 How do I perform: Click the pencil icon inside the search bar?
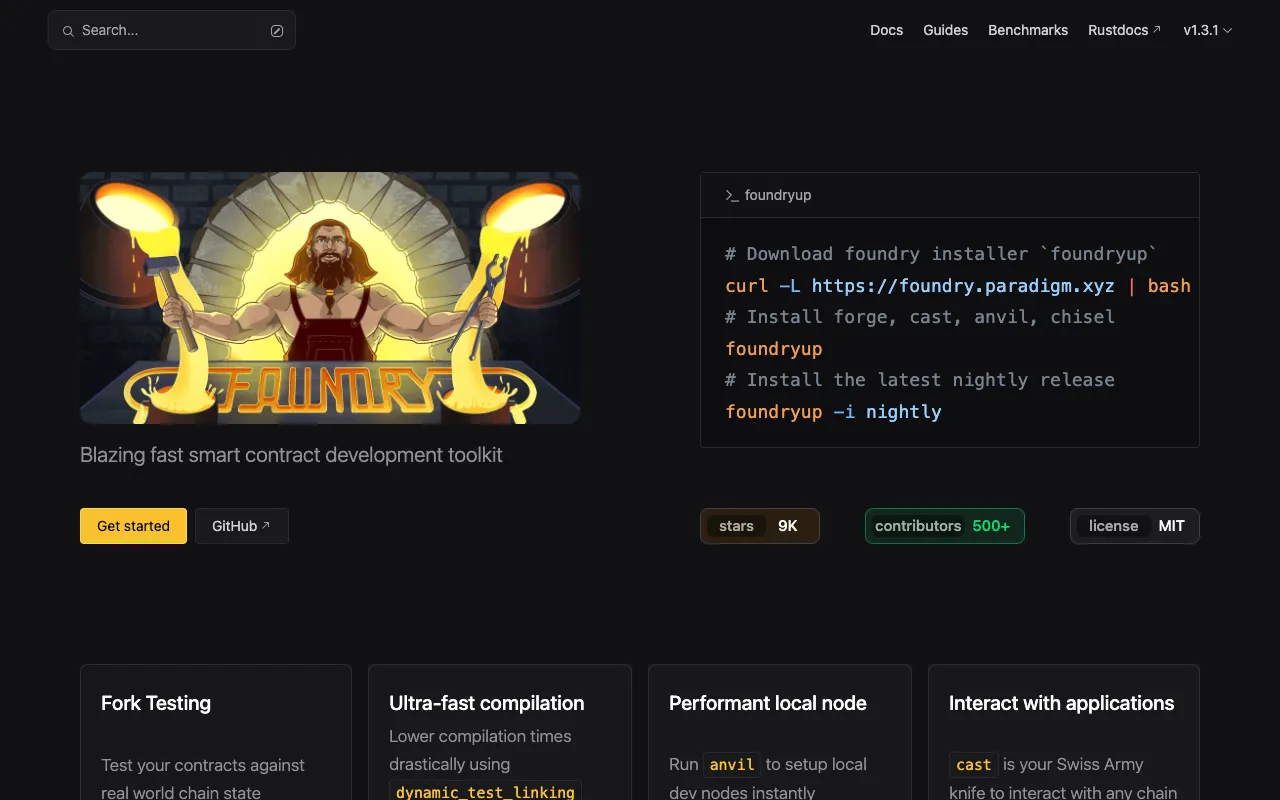277,30
